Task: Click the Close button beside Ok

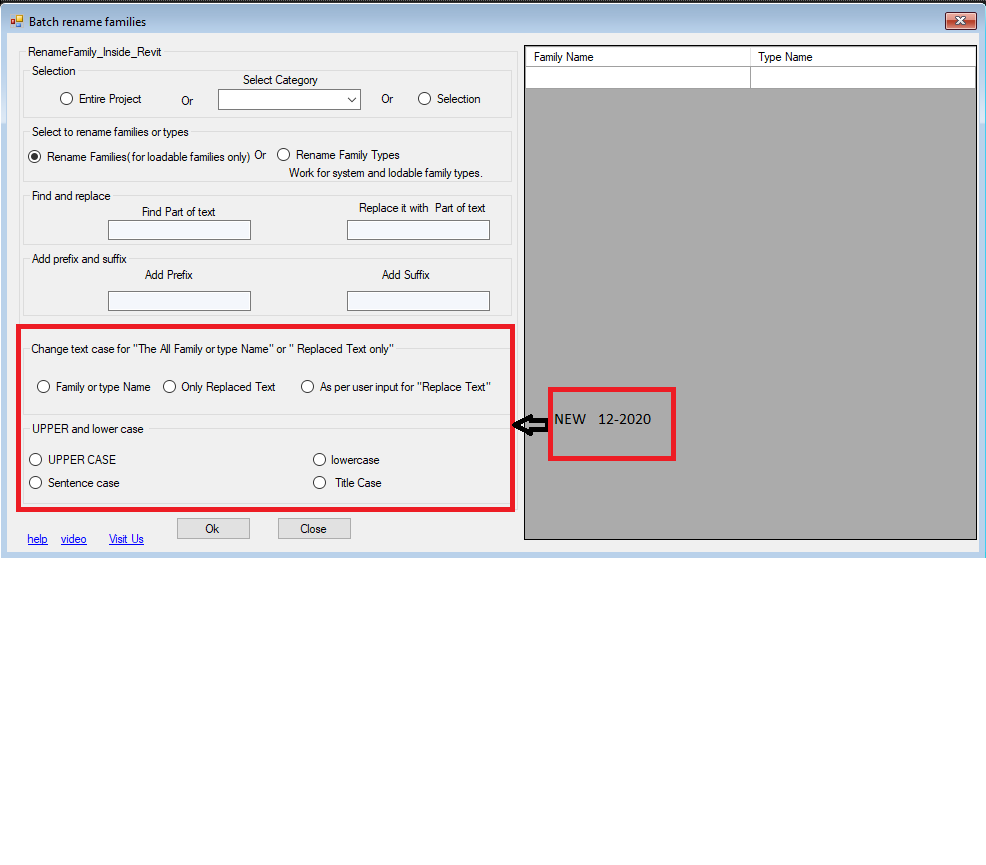Action: [x=314, y=529]
